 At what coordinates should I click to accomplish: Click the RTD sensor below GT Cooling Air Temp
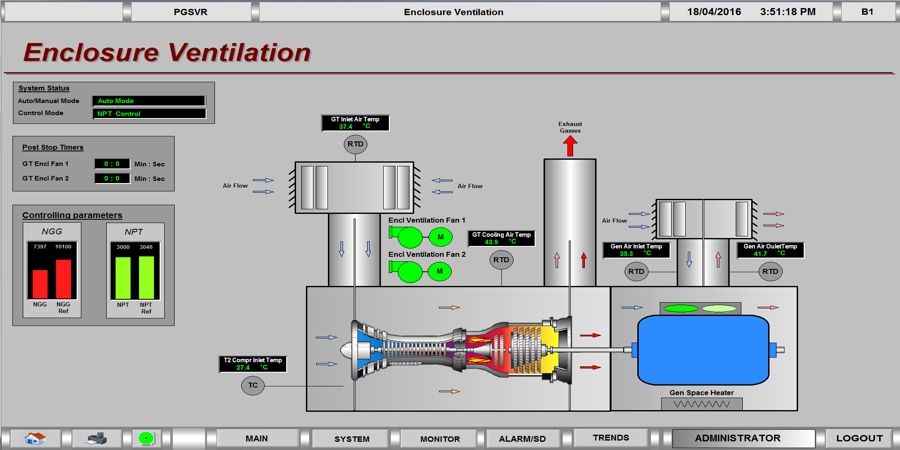[500, 260]
